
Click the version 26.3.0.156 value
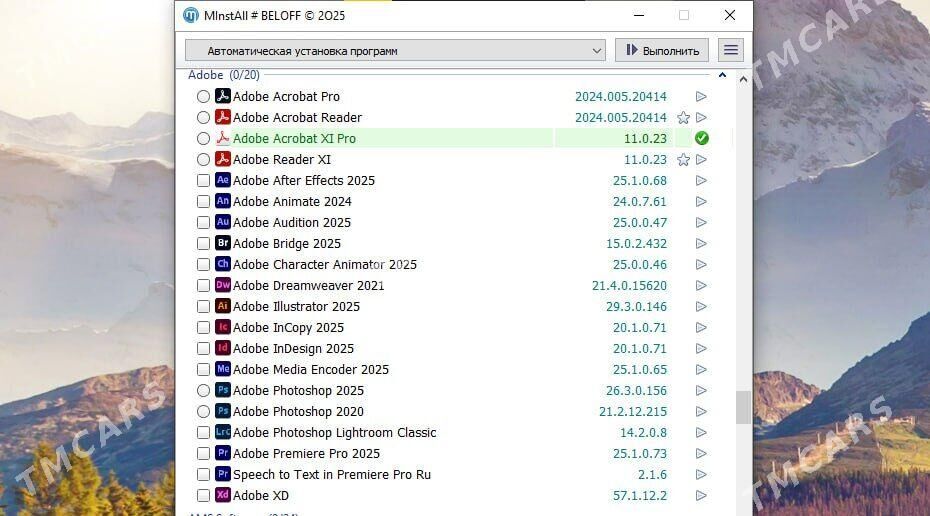pos(636,391)
